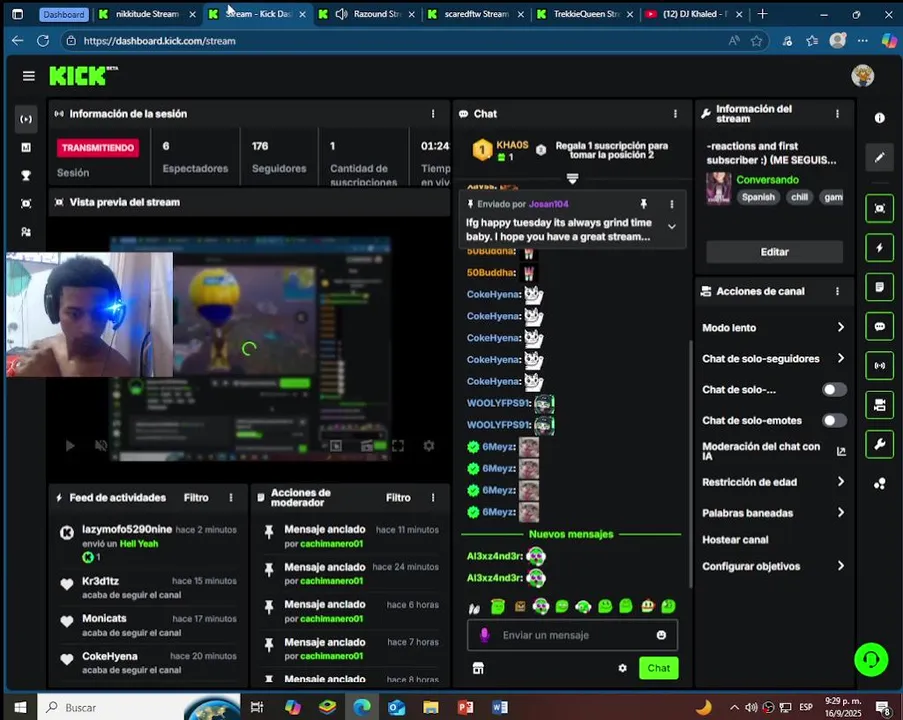Switch to the scaredftw Stream tab
903x720 pixels.
click(476, 14)
